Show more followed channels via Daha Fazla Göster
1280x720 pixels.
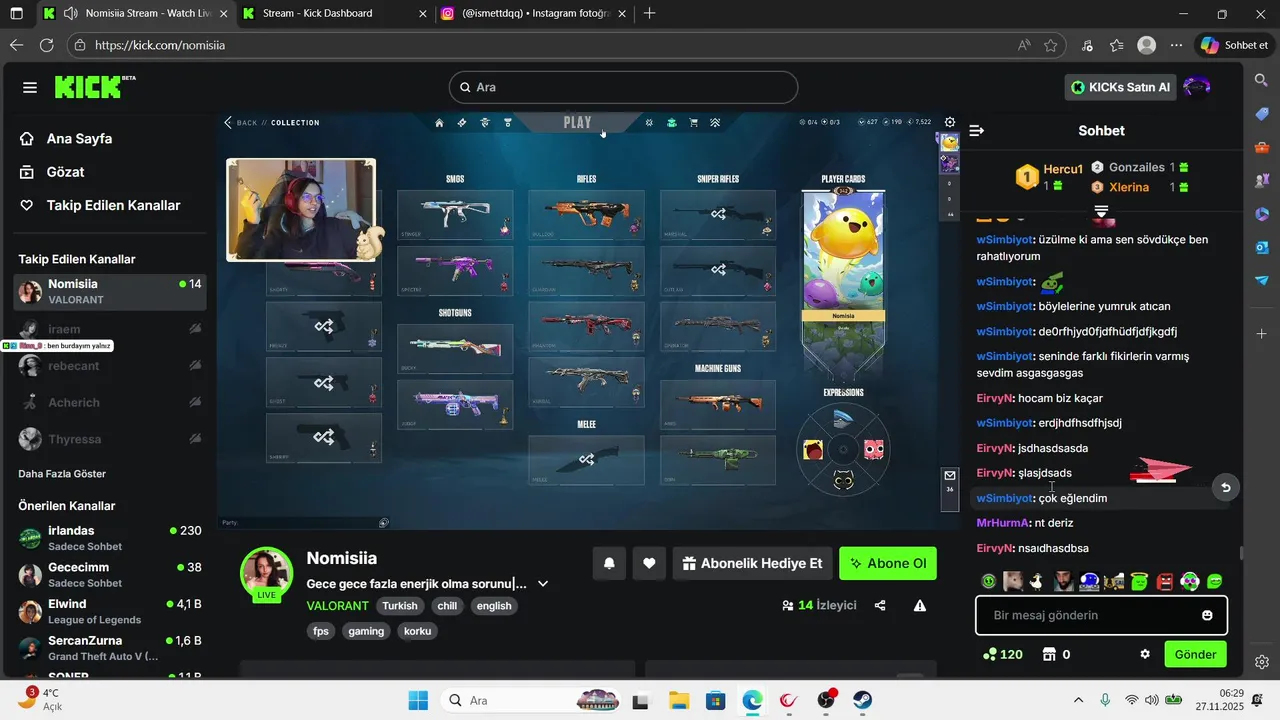tap(62, 474)
